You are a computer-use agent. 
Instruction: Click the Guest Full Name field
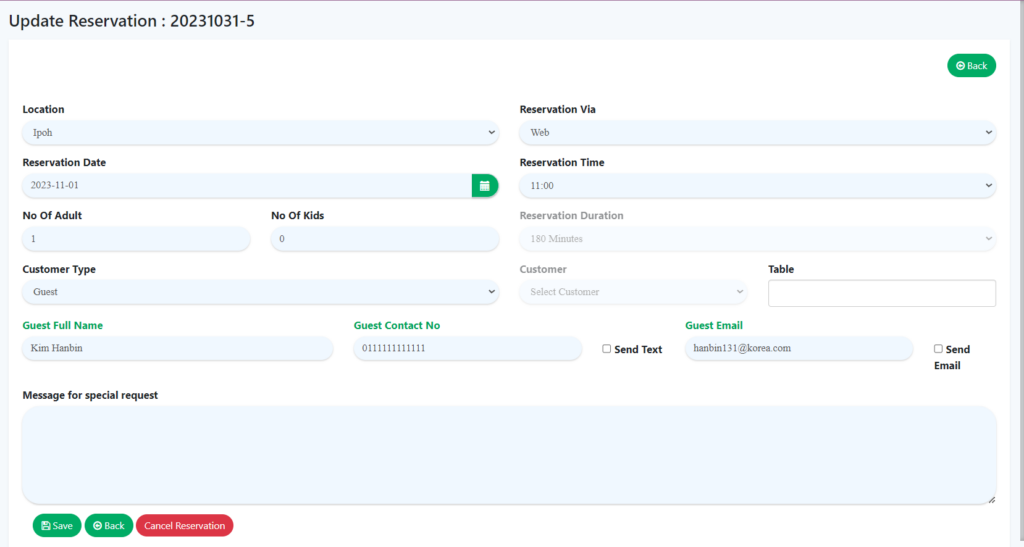click(177, 348)
